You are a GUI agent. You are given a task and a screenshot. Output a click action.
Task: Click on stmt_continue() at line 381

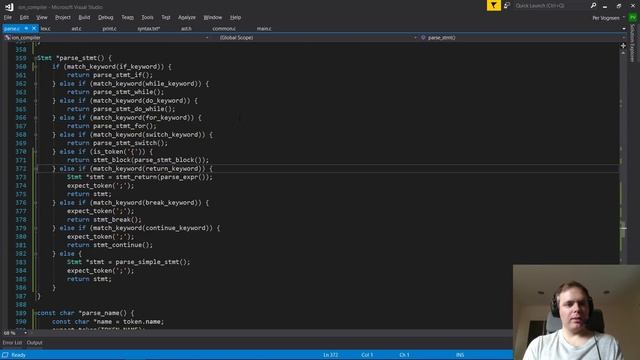[x=122, y=245]
